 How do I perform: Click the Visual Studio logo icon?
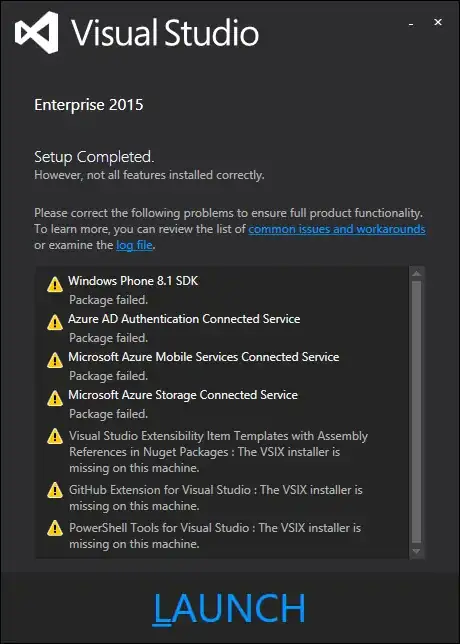(37, 32)
